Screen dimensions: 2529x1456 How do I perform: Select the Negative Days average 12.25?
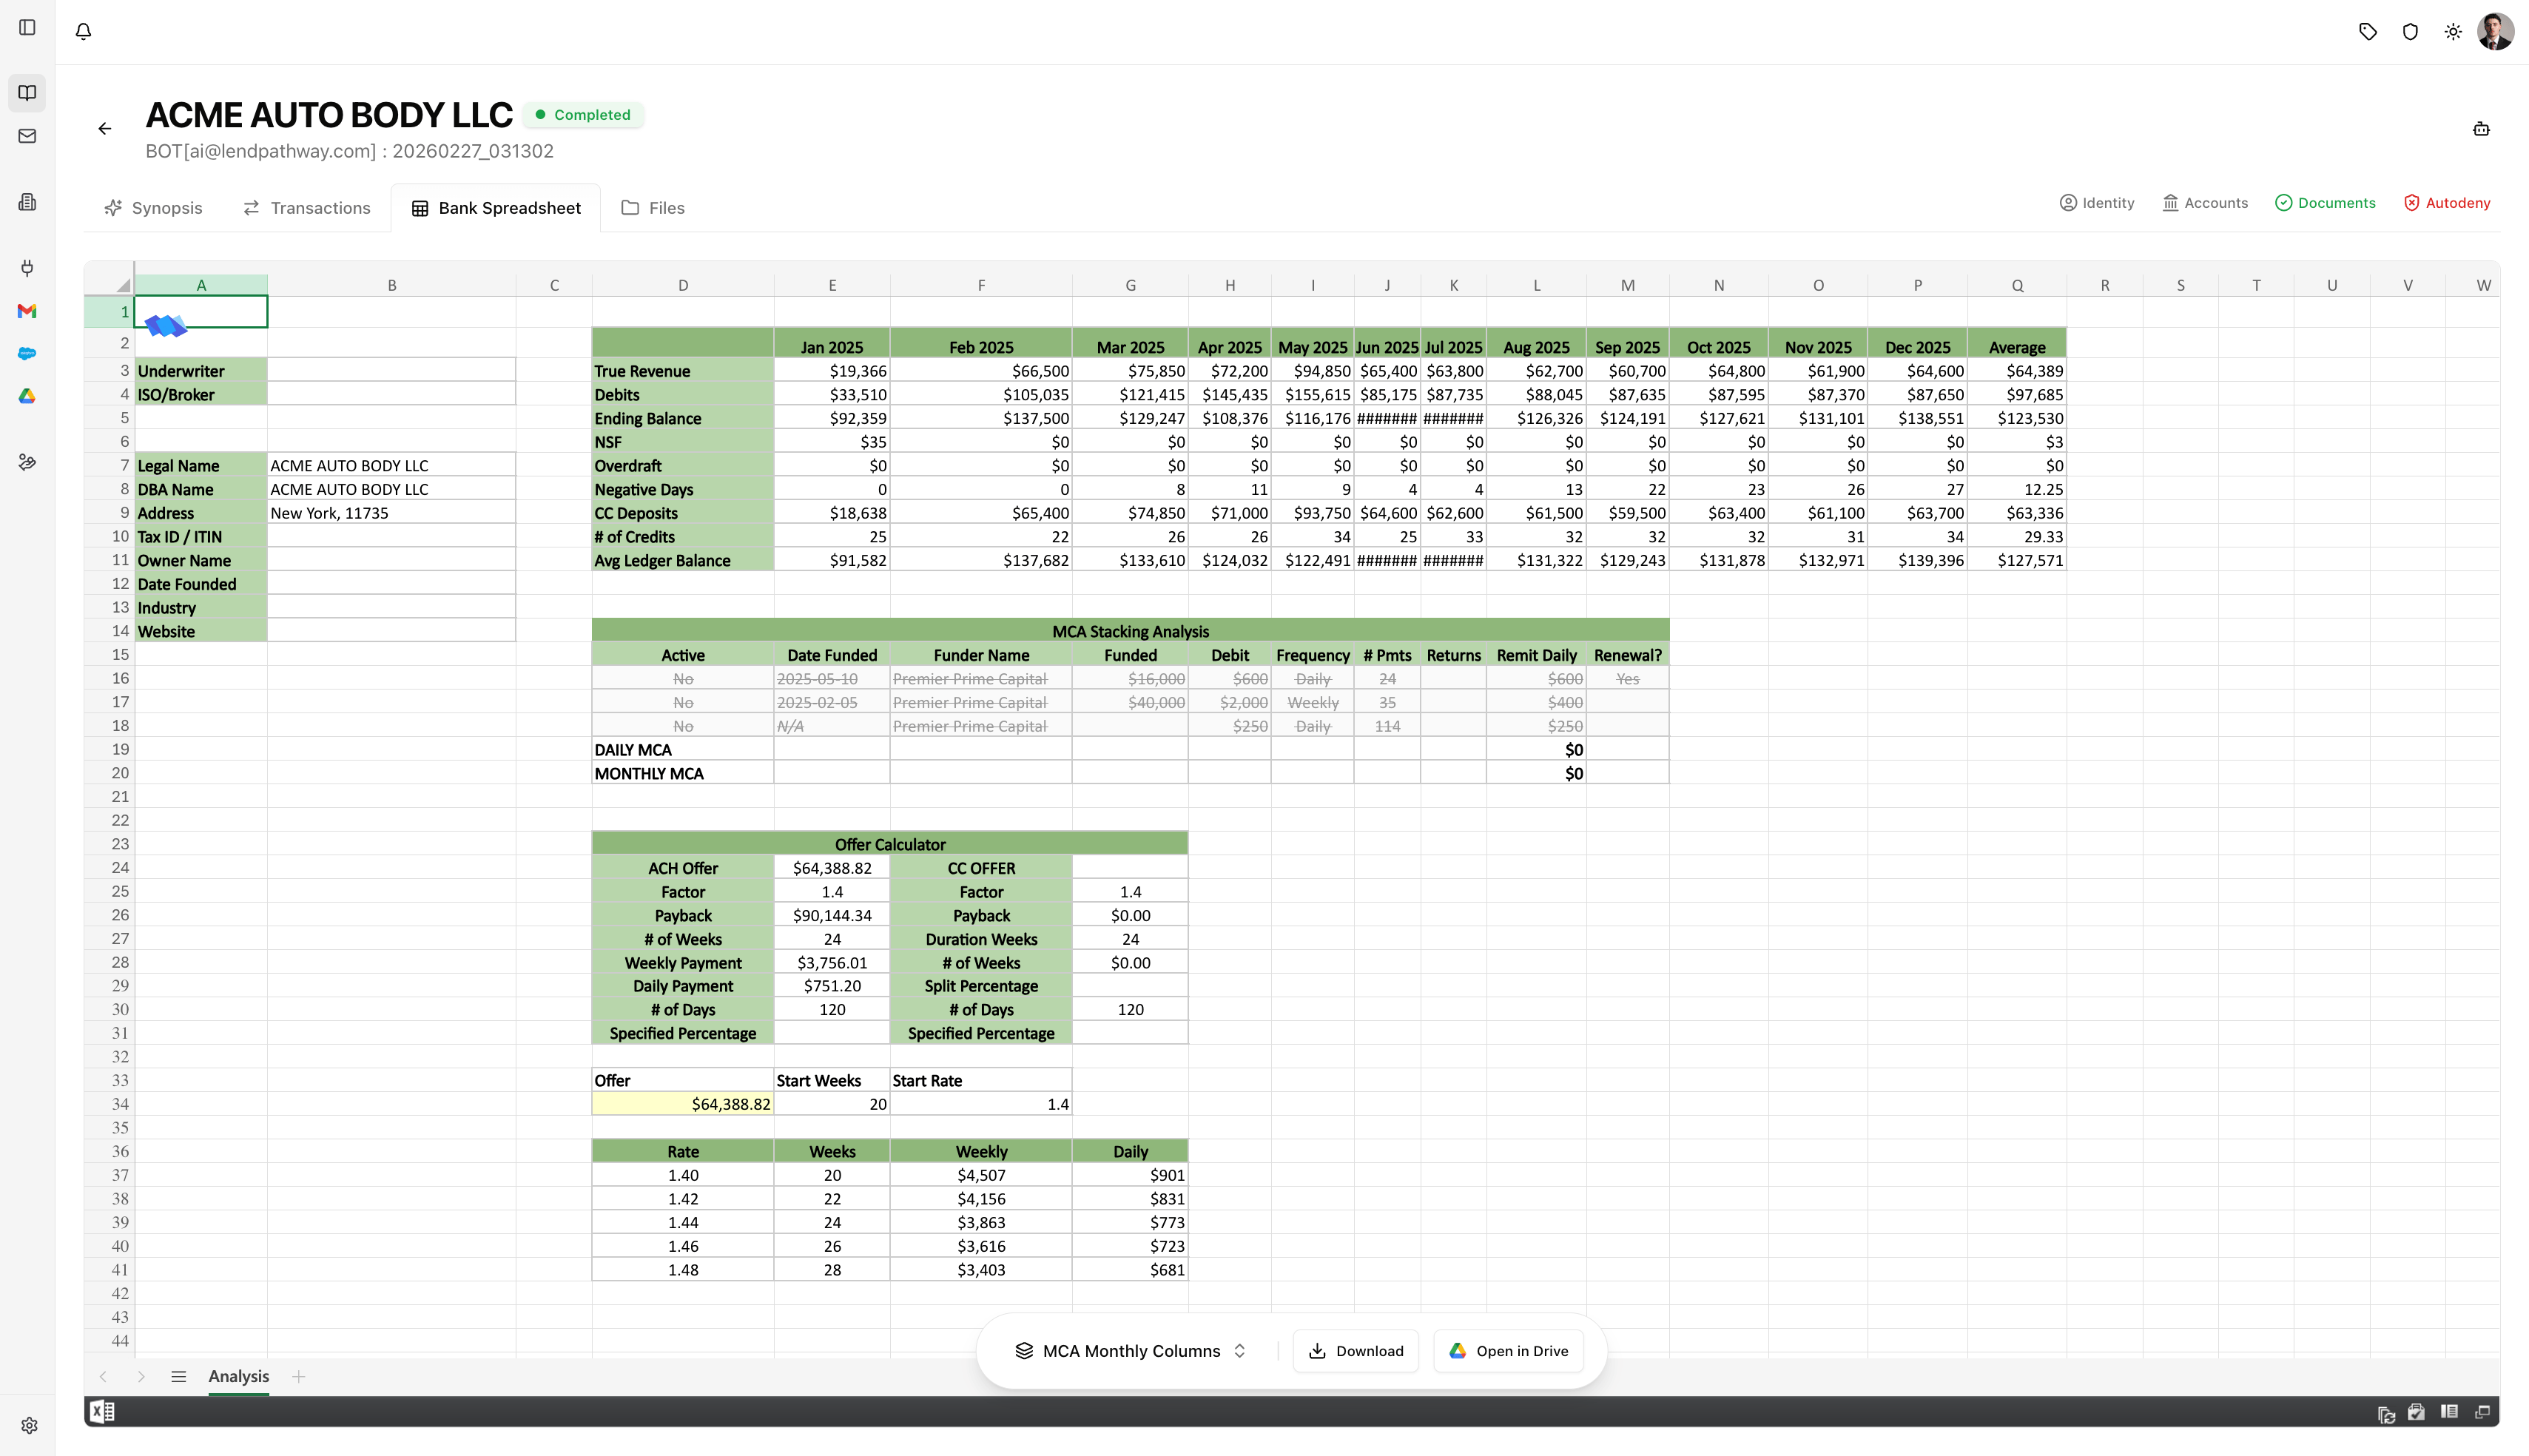(x=2016, y=489)
